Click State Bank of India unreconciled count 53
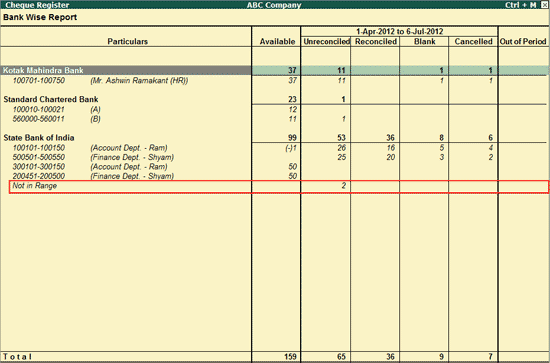Viewport: 550px width, 363px height. tap(341, 137)
